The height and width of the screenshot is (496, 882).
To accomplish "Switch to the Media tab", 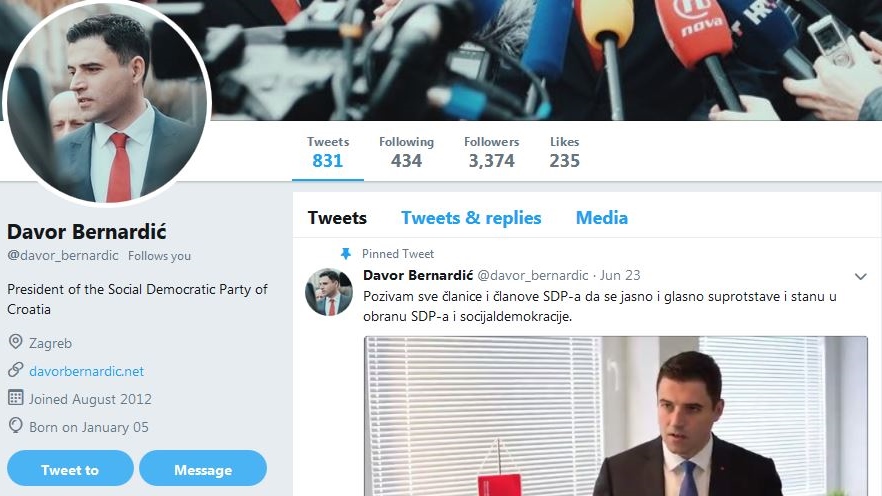I will pyautogui.click(x=602, y=218).
